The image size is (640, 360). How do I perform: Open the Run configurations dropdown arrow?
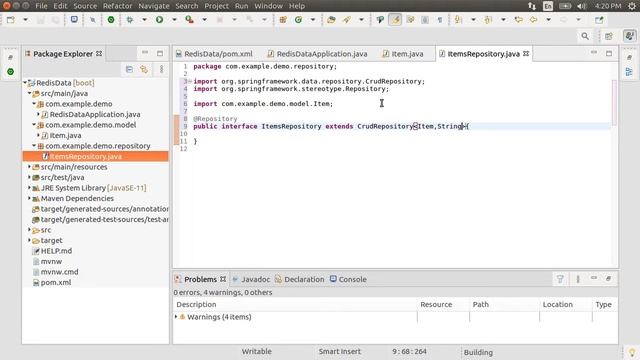[174, 20]
